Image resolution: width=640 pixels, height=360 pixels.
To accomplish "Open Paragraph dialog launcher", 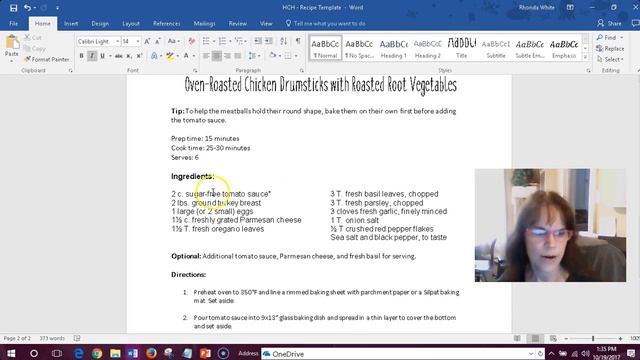I will 302,71.
